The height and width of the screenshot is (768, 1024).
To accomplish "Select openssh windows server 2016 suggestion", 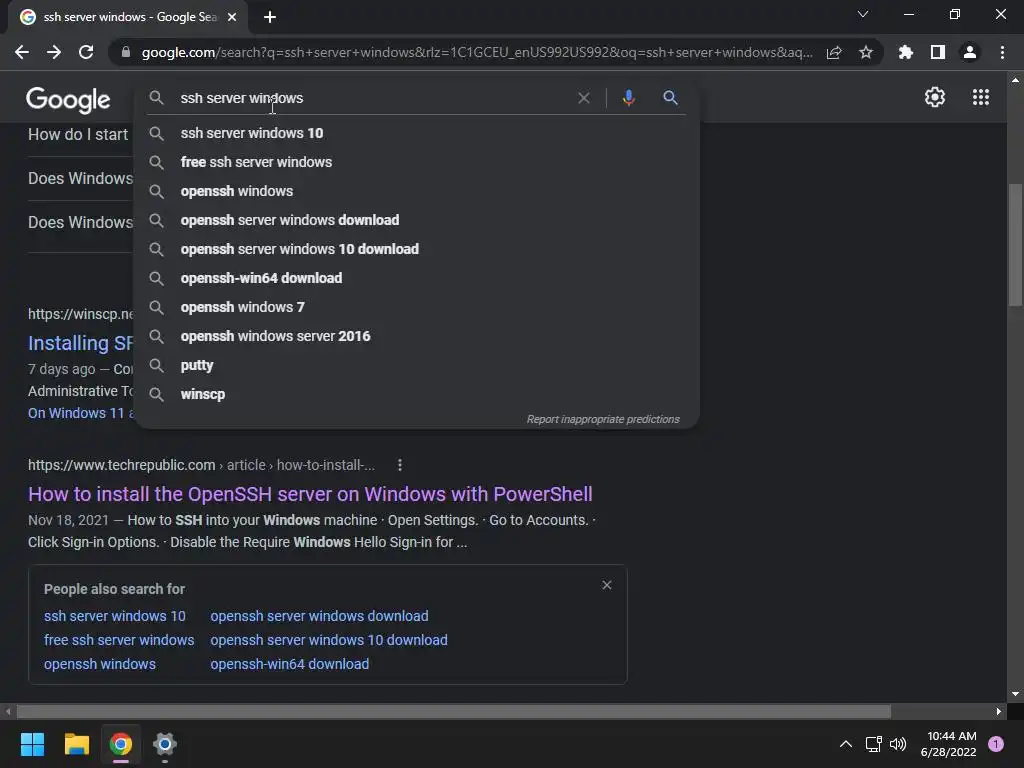I will [x=417, y=336].
